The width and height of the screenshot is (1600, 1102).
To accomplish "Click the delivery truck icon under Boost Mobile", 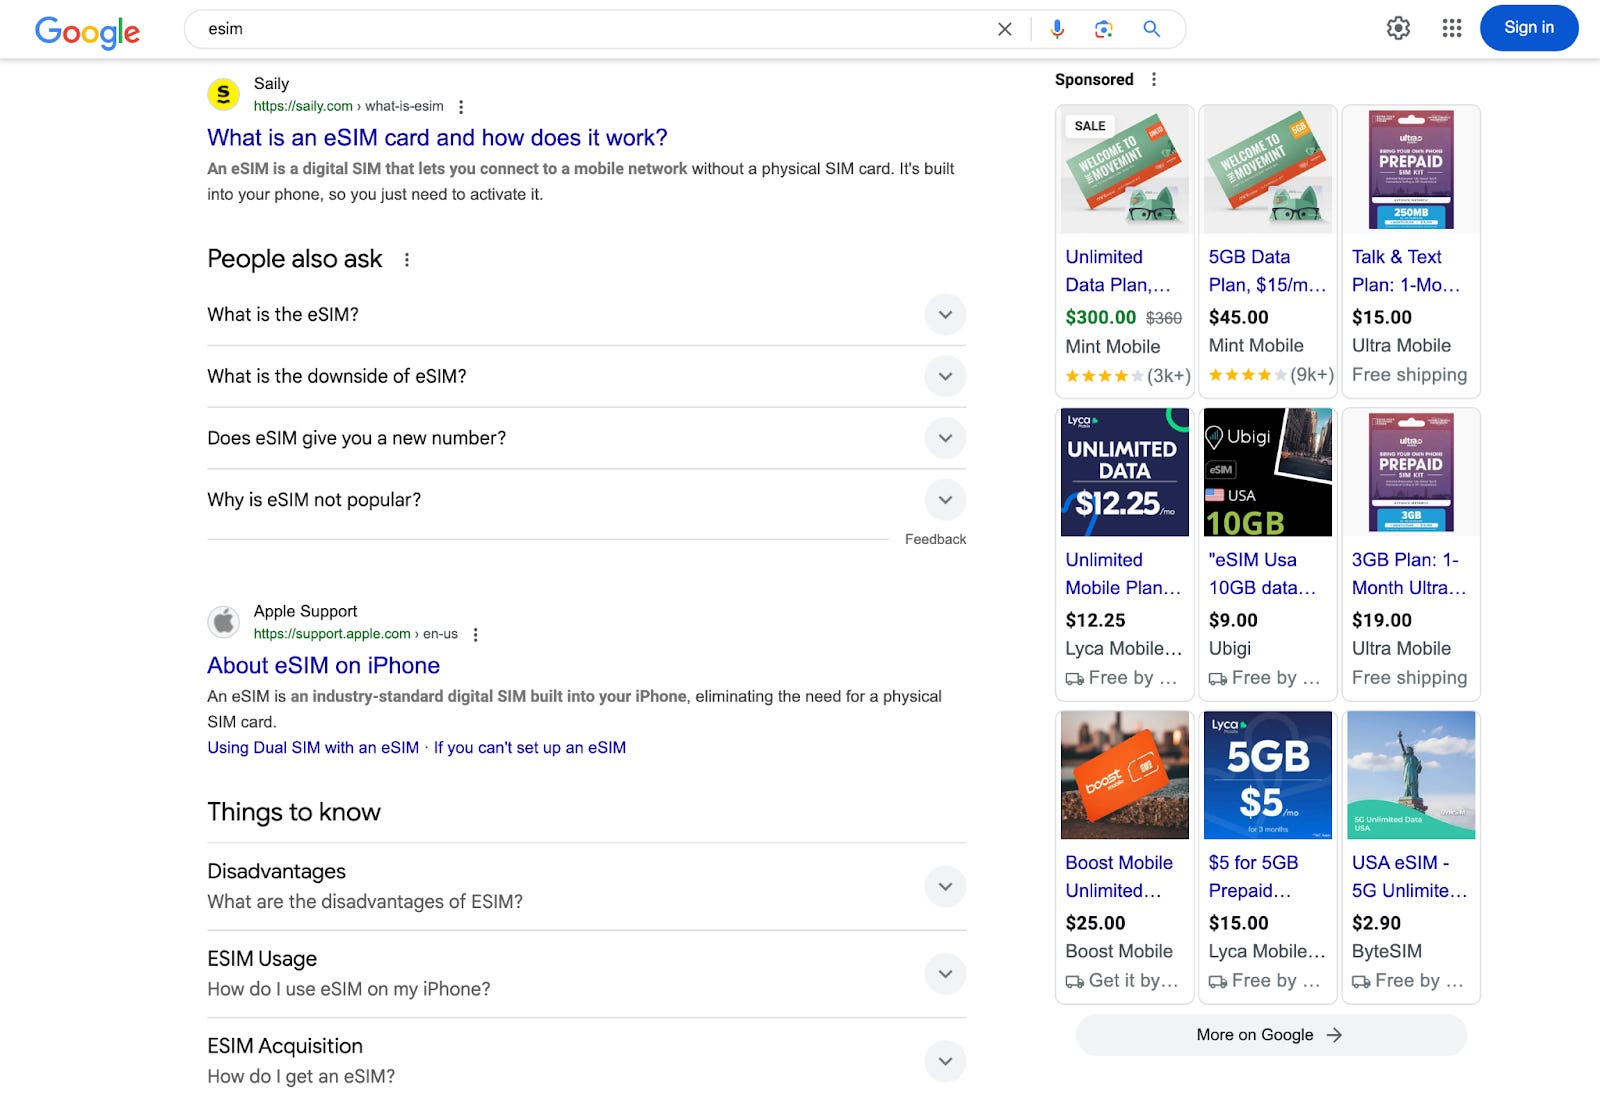I will [1075, 982].
